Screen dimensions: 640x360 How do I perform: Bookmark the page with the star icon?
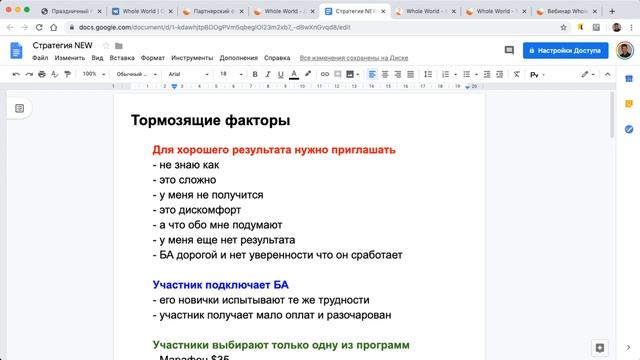point(564,27)
